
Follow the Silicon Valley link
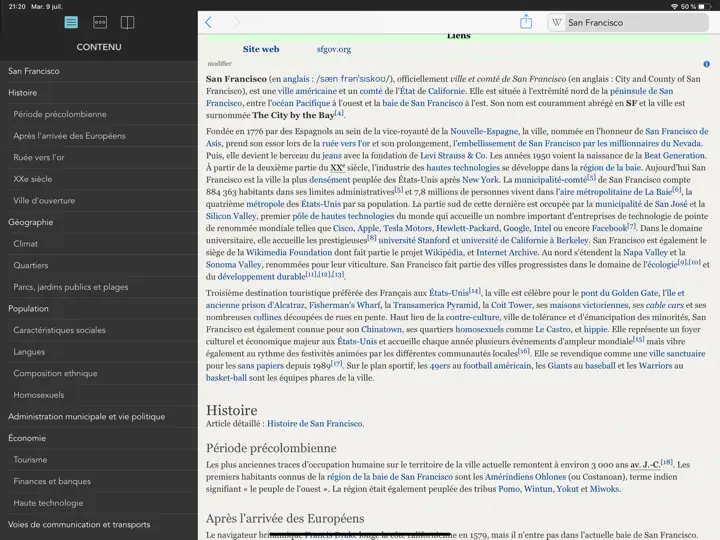coord(231,216)
